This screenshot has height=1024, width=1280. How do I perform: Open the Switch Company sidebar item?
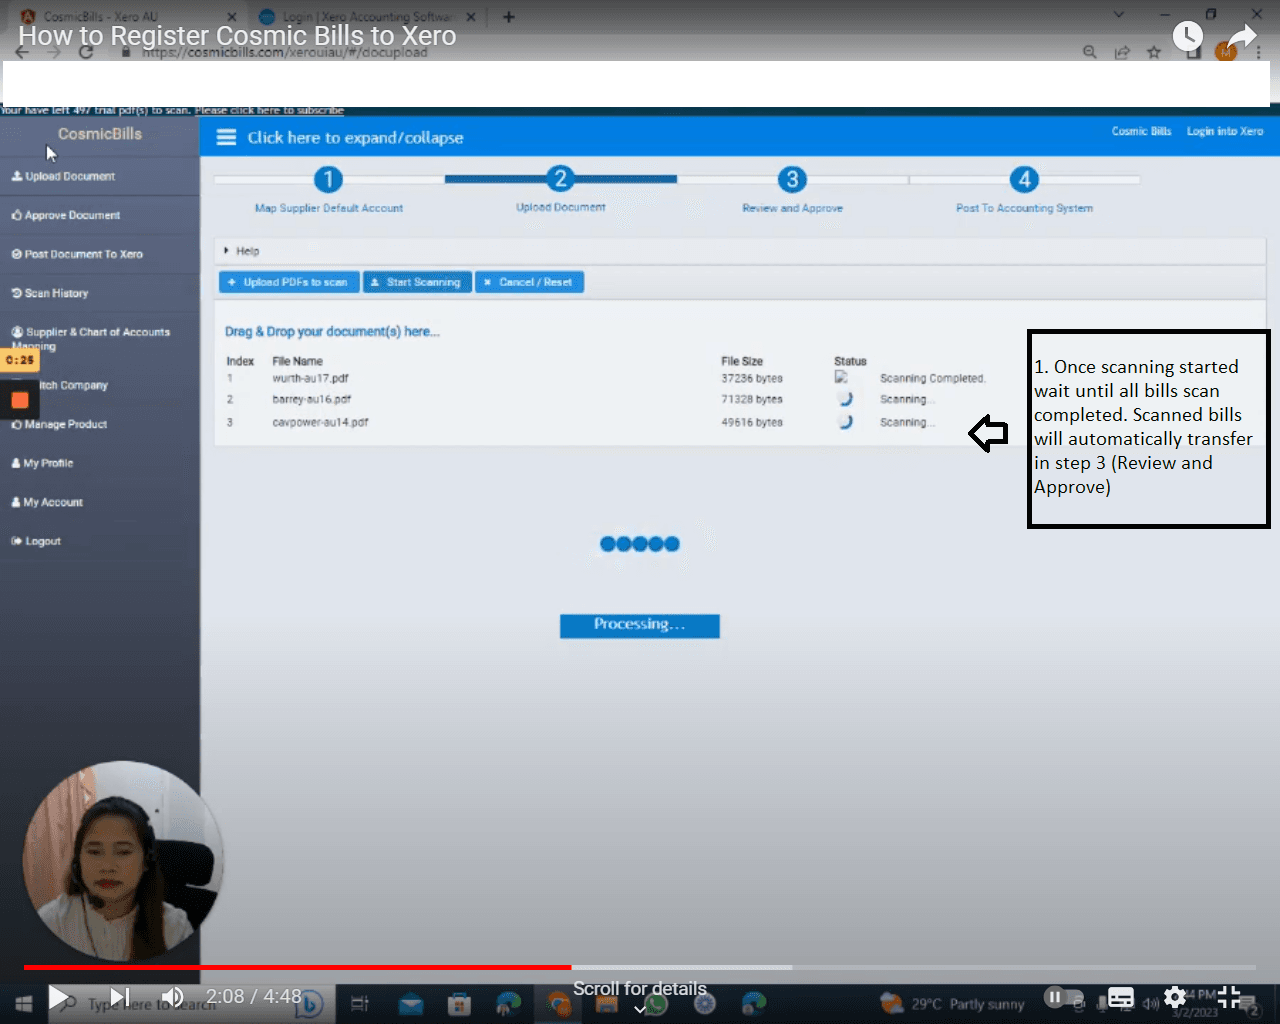pyautogui.click(x=72, y=385)
